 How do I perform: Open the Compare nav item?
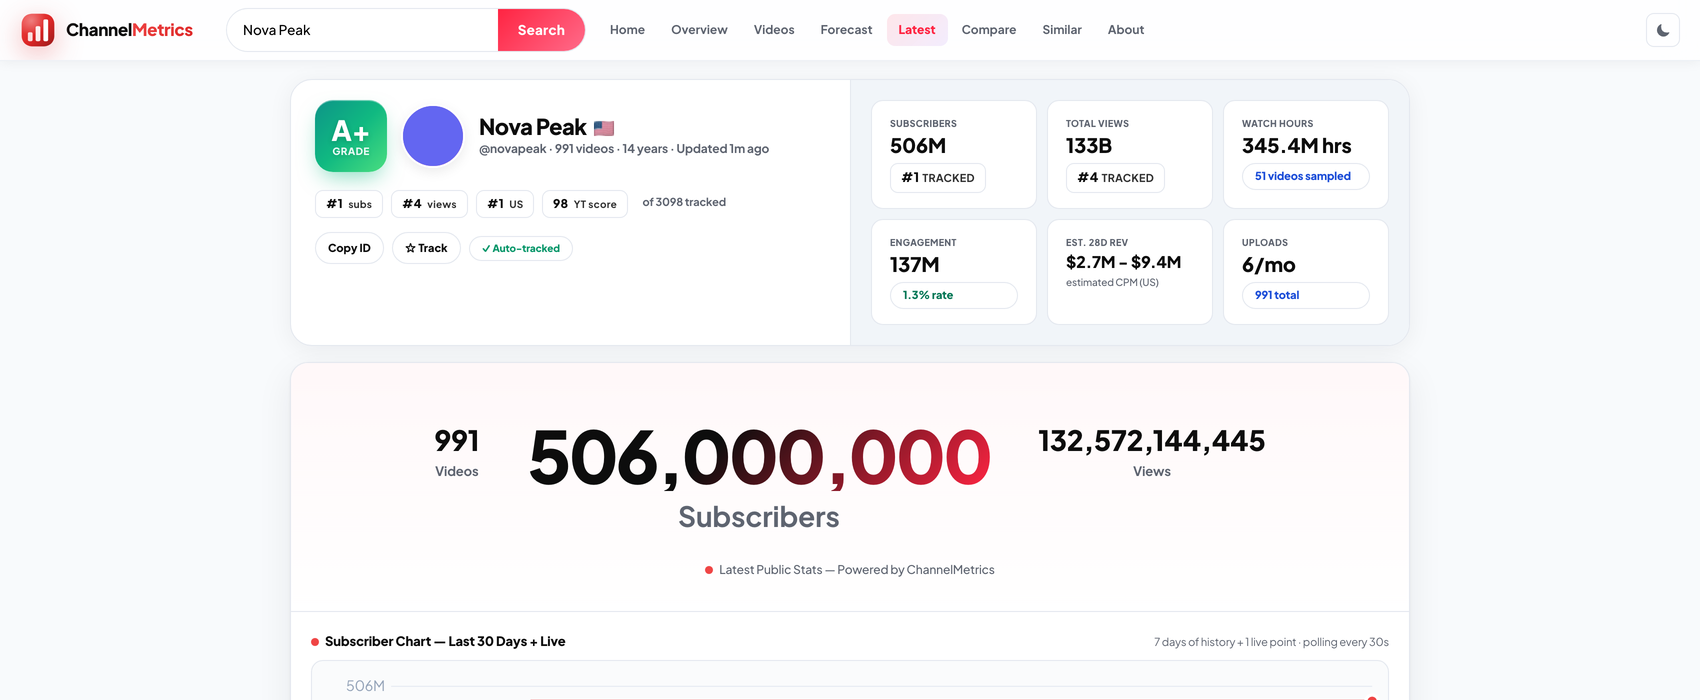(989, 30)
